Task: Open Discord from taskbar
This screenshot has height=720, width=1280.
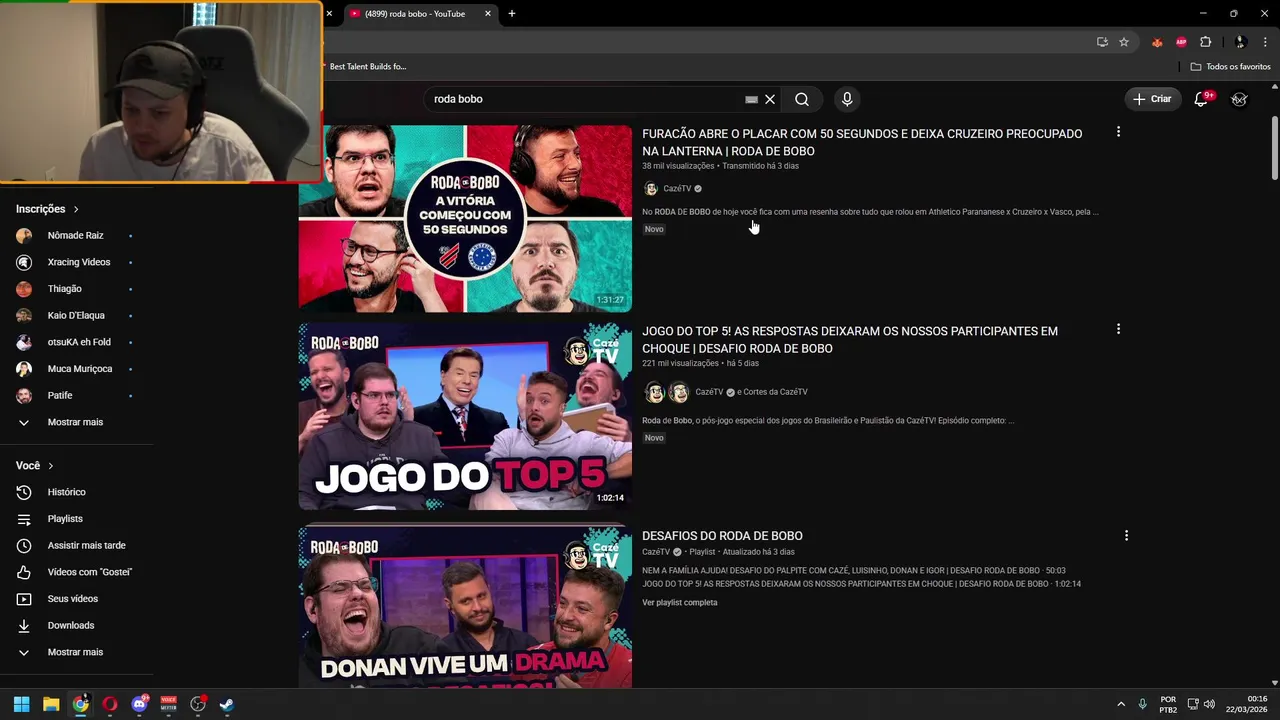Action: [x=139, y=704]
